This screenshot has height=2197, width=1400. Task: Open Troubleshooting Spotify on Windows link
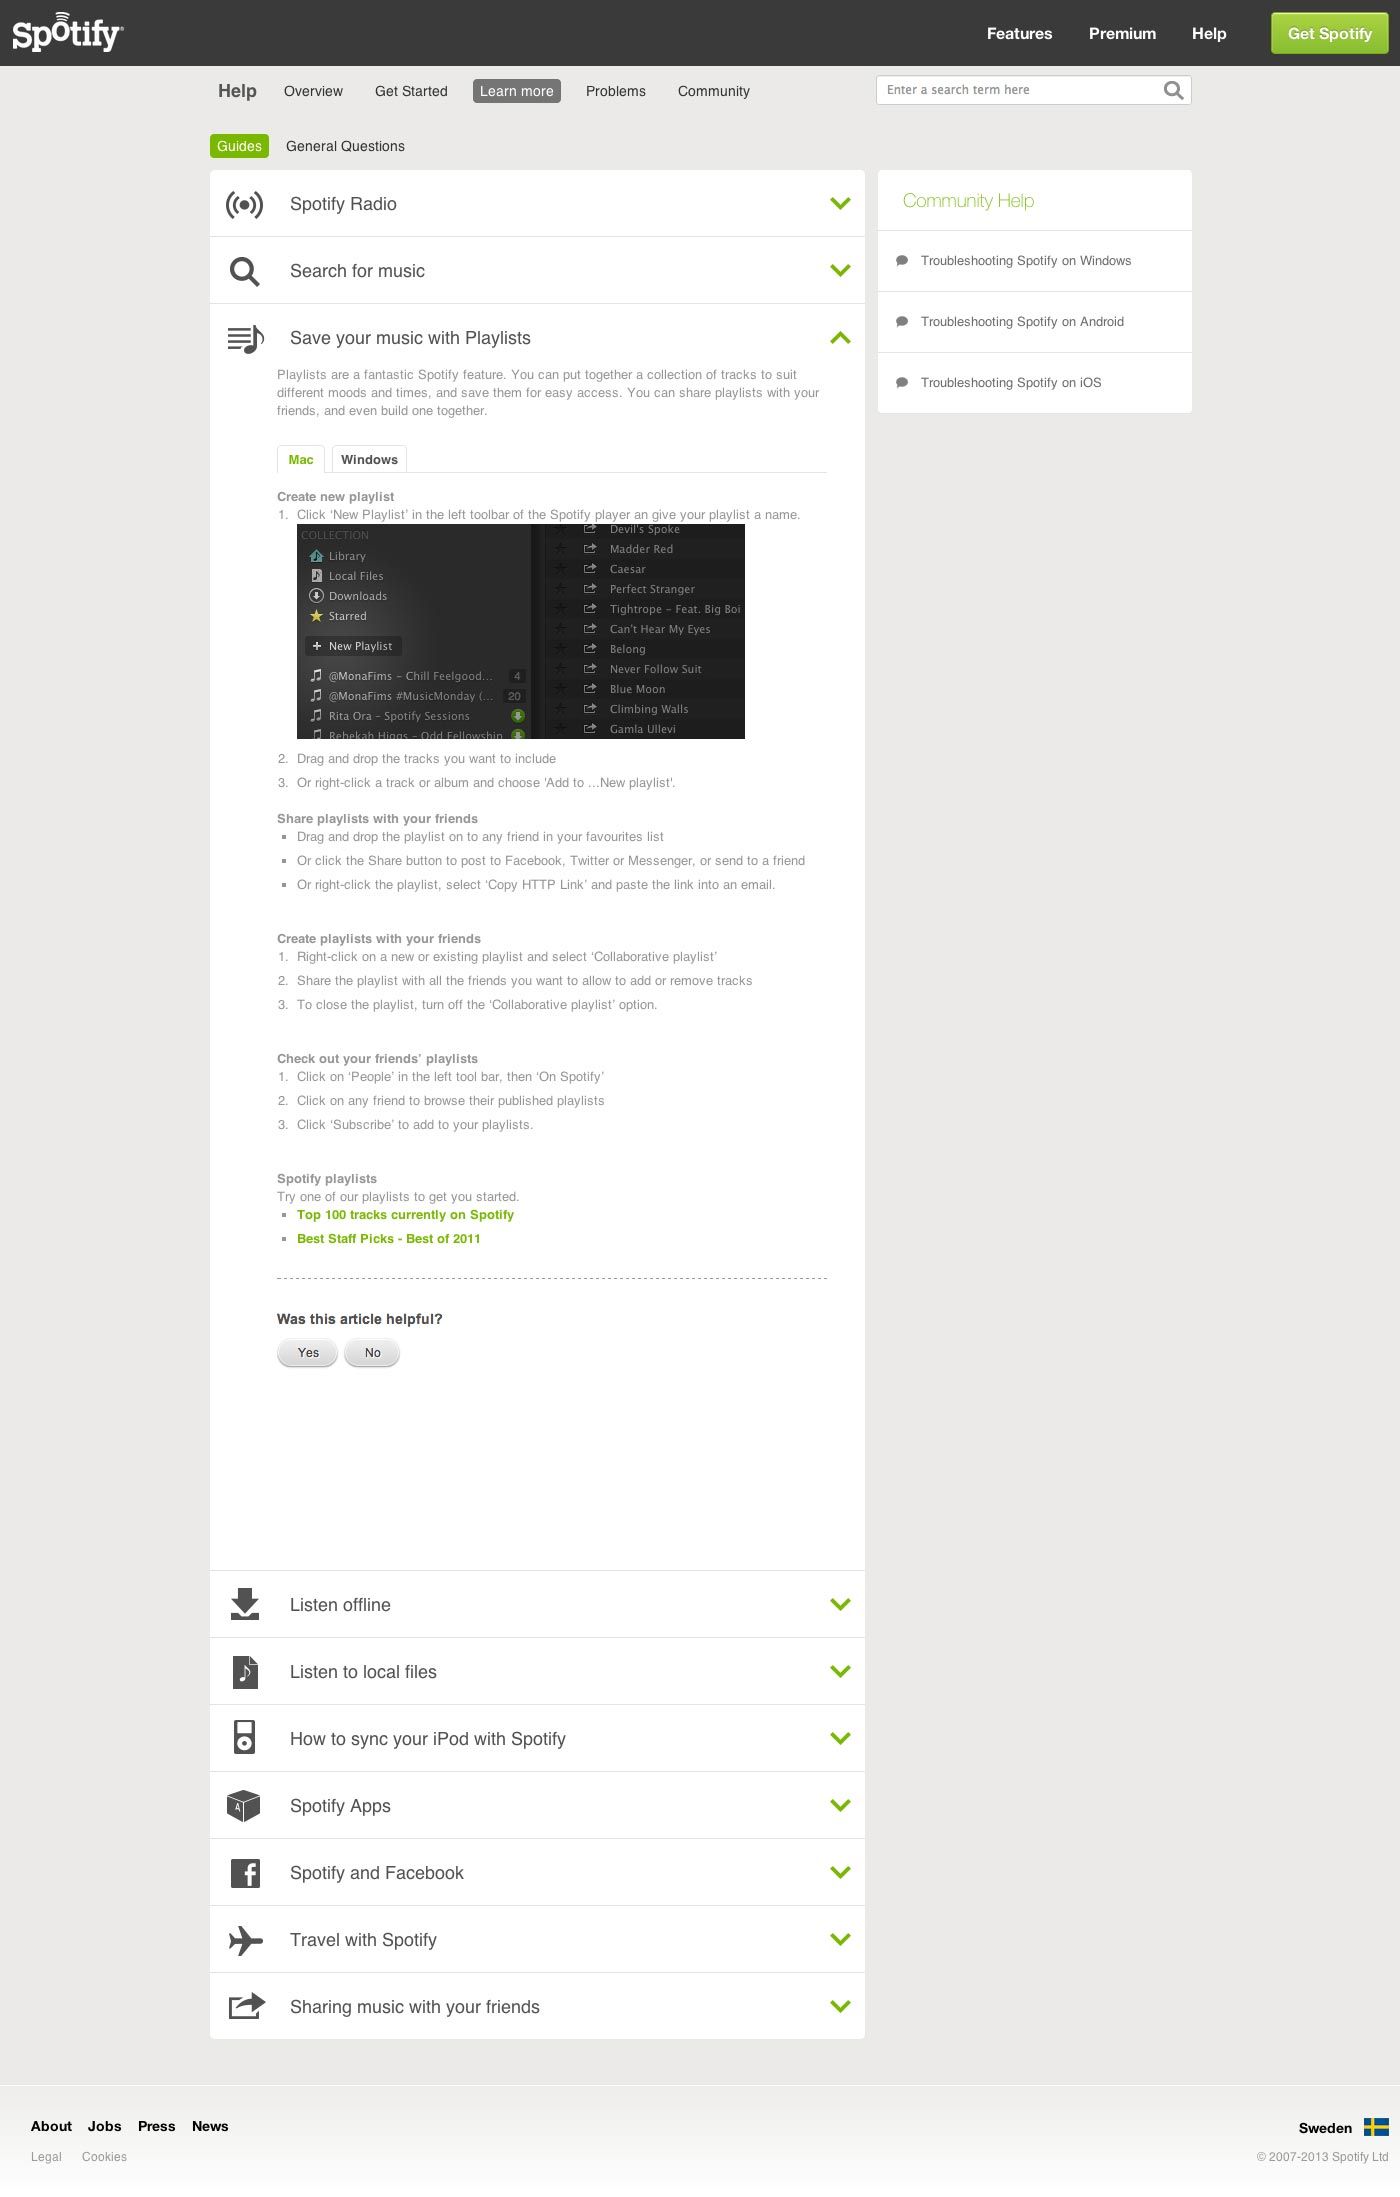[1026, 261]
